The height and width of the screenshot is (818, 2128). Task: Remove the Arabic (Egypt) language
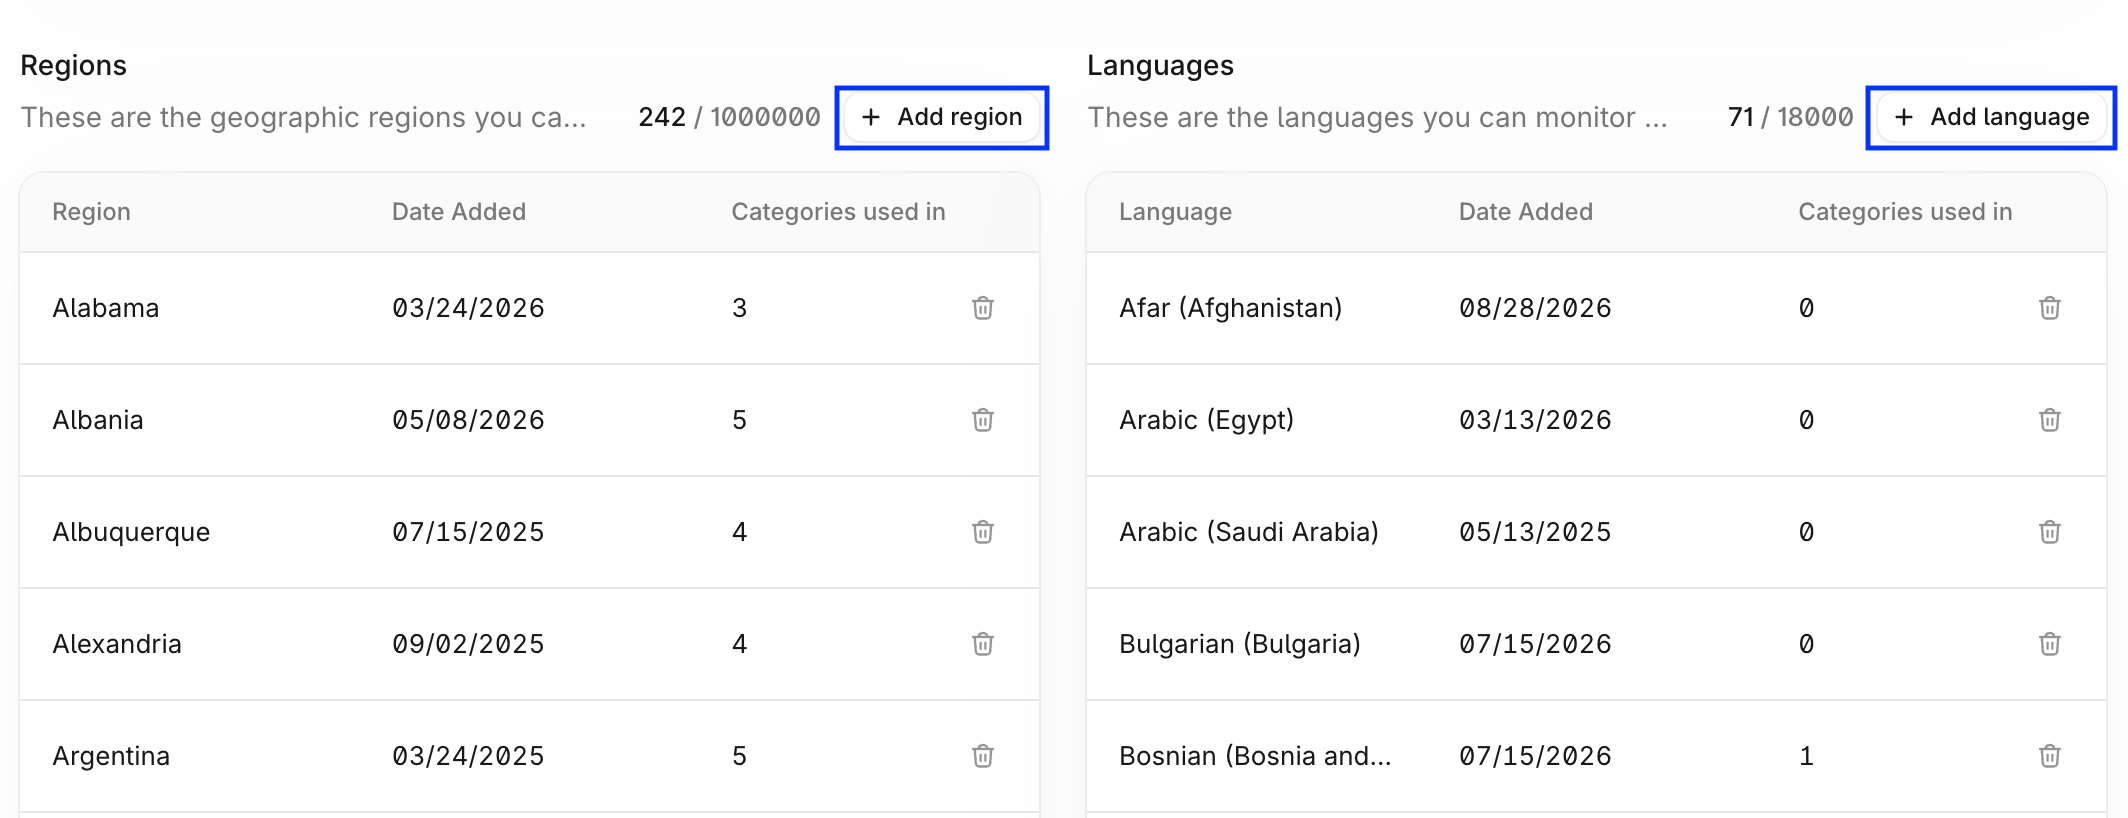(2050, 420)
